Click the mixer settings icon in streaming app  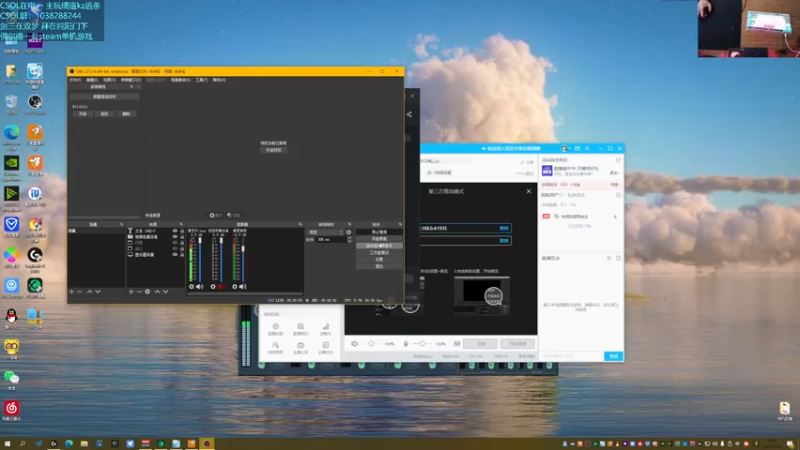point(457,344)
